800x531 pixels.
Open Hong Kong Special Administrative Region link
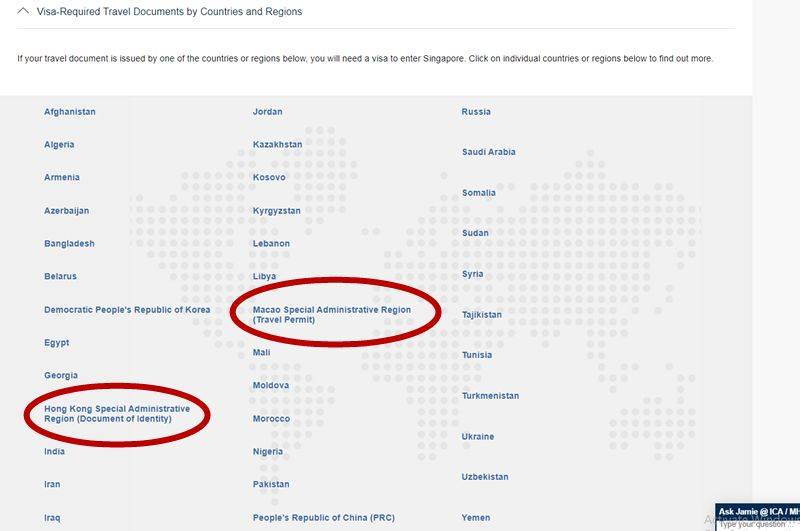[x=116, y=414]
